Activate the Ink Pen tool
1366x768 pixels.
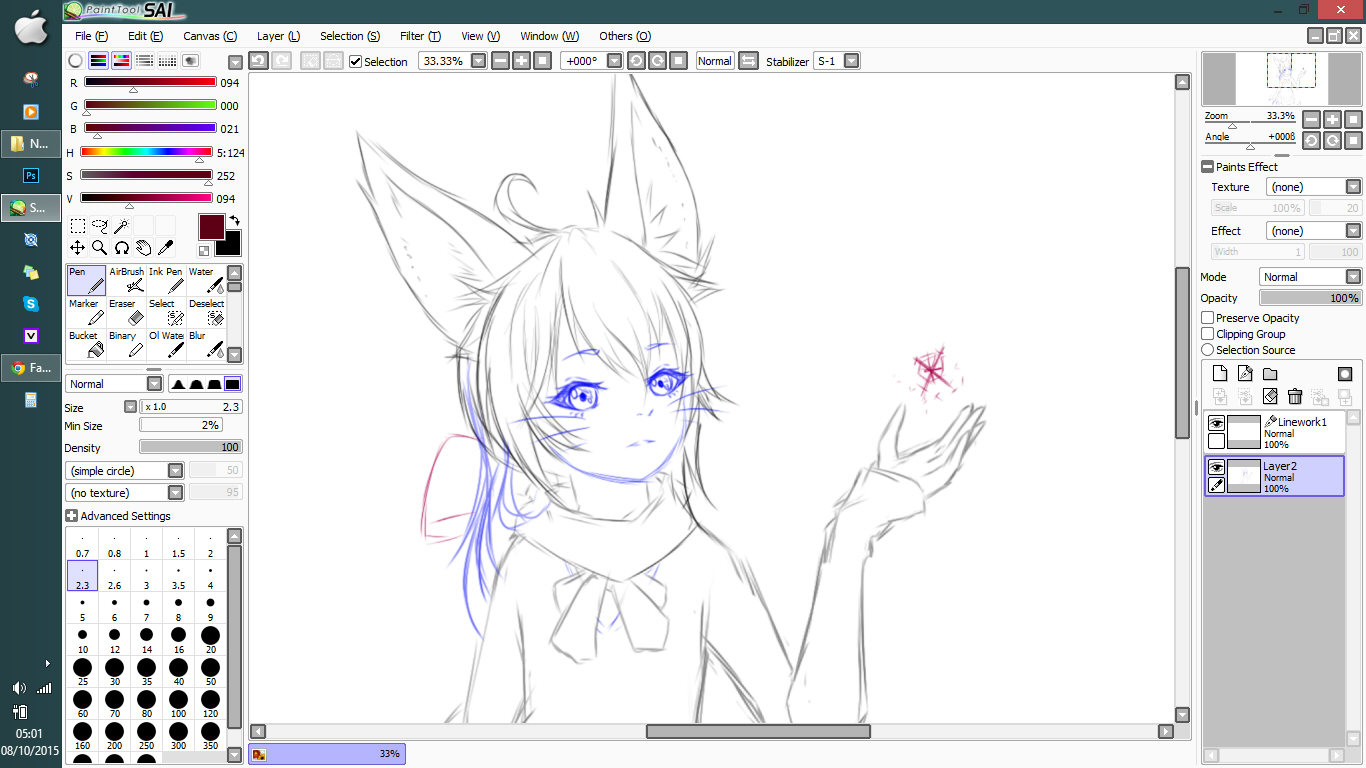[x=166, y=280]
